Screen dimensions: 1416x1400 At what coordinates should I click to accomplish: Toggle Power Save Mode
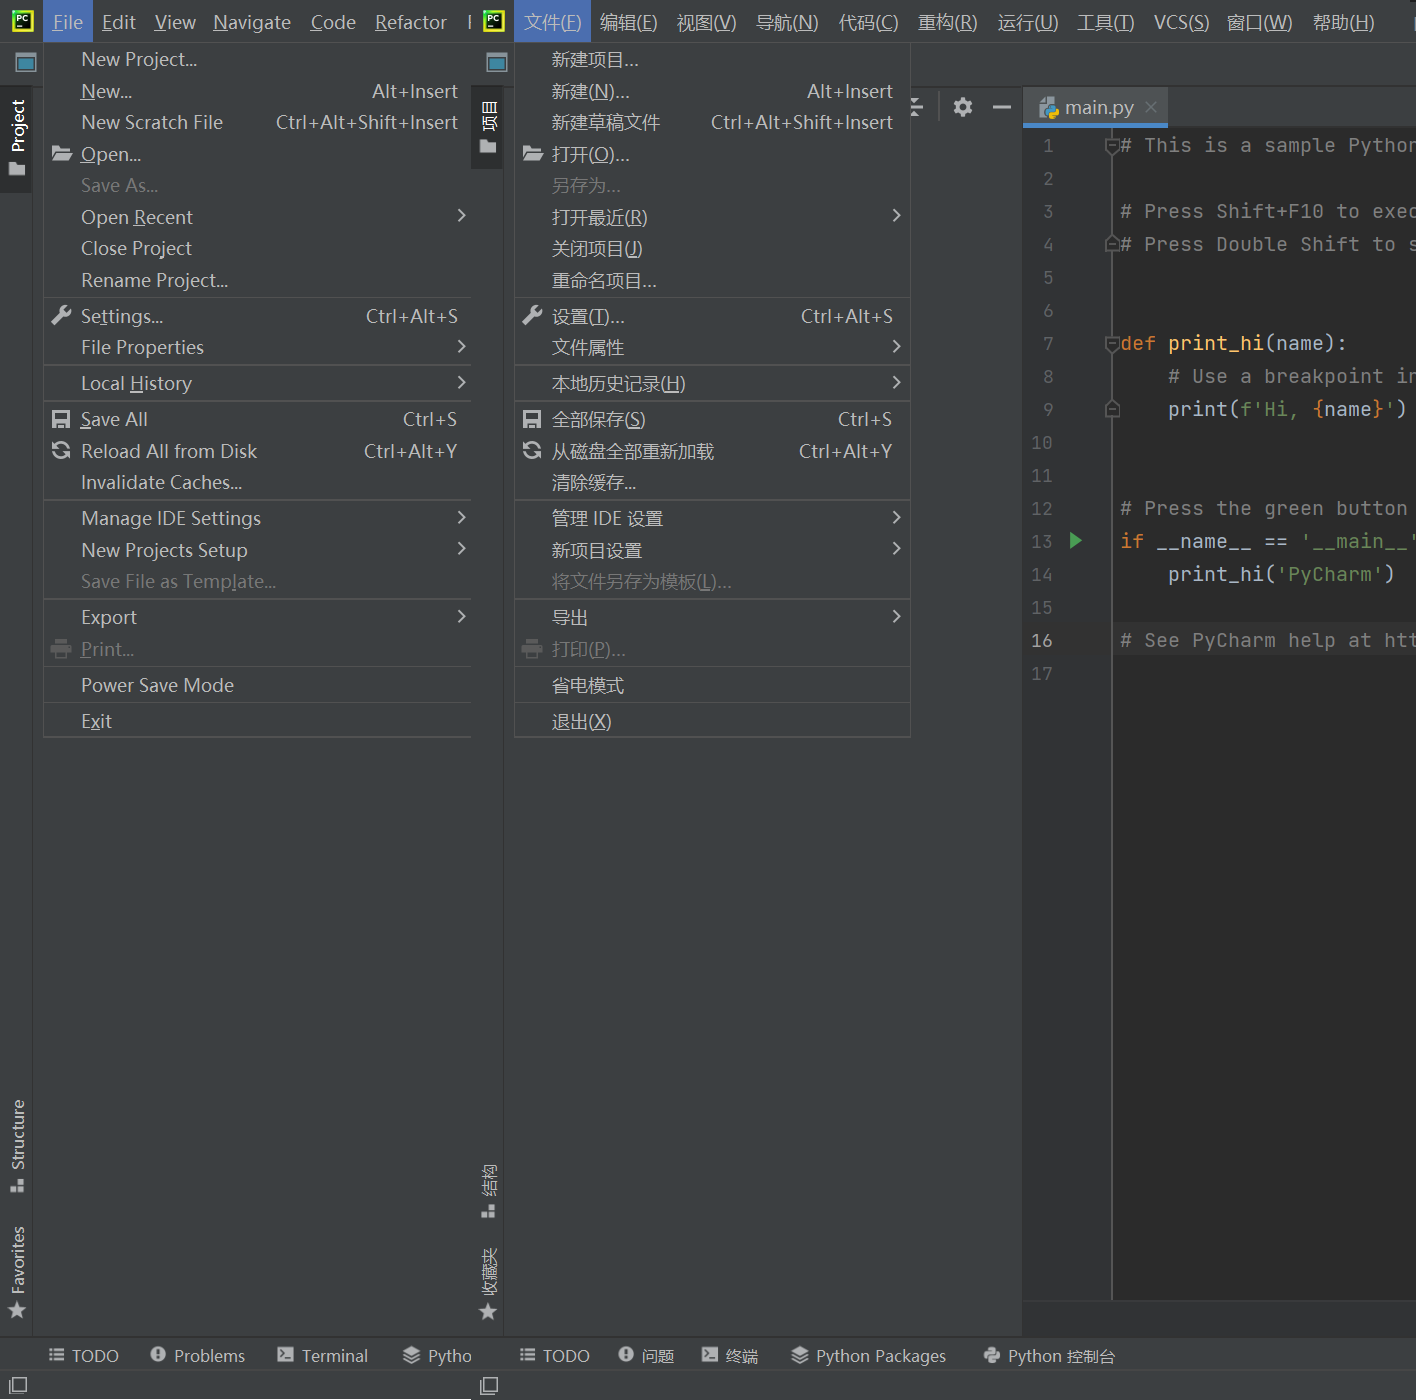coord(257,685)
